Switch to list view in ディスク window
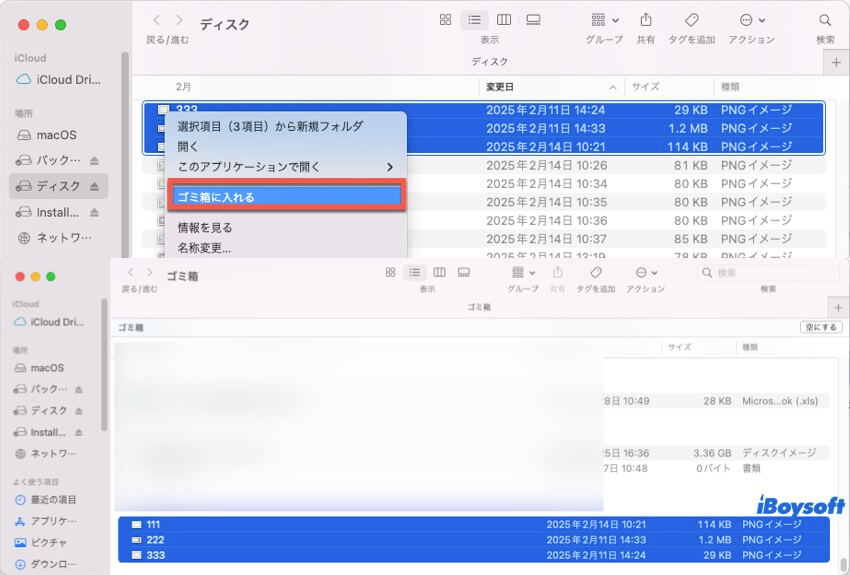850x575 pixels. tap(474, 20)
